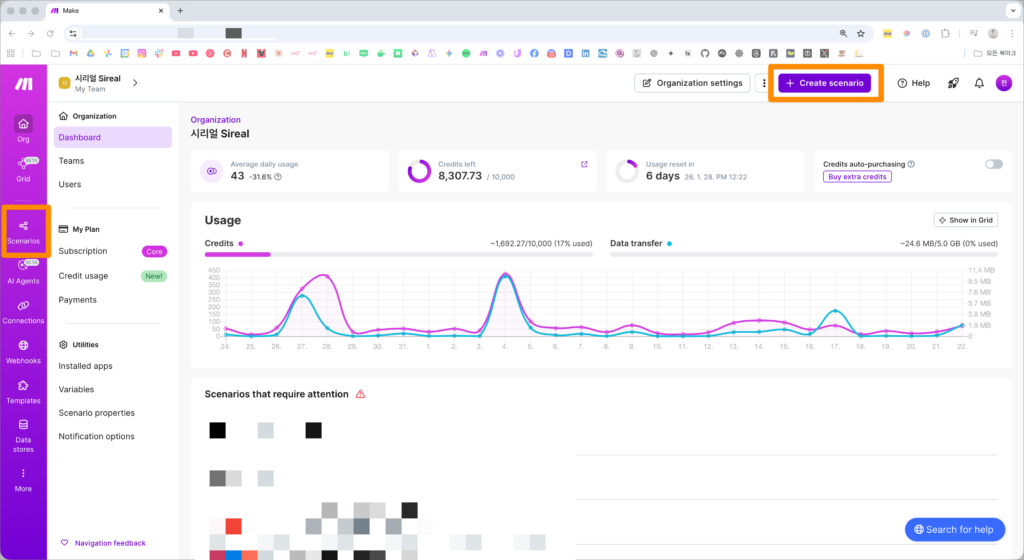The height and width of the screenshot is (560, 1024).
Task: Click Buy extra credits button
Action: [x=857, y=177]
